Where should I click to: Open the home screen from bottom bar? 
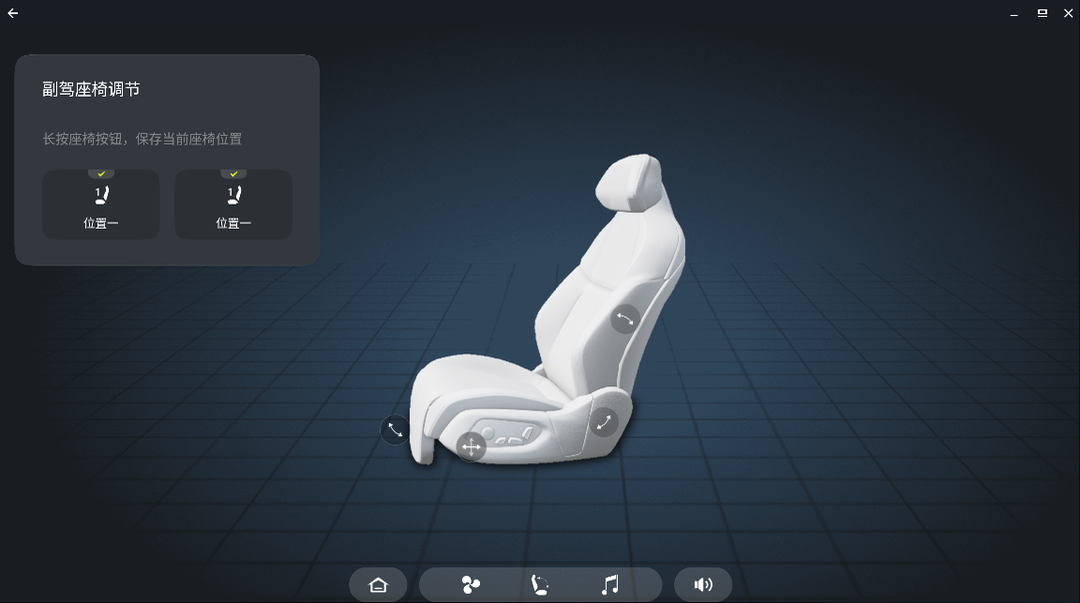point(378,585)
